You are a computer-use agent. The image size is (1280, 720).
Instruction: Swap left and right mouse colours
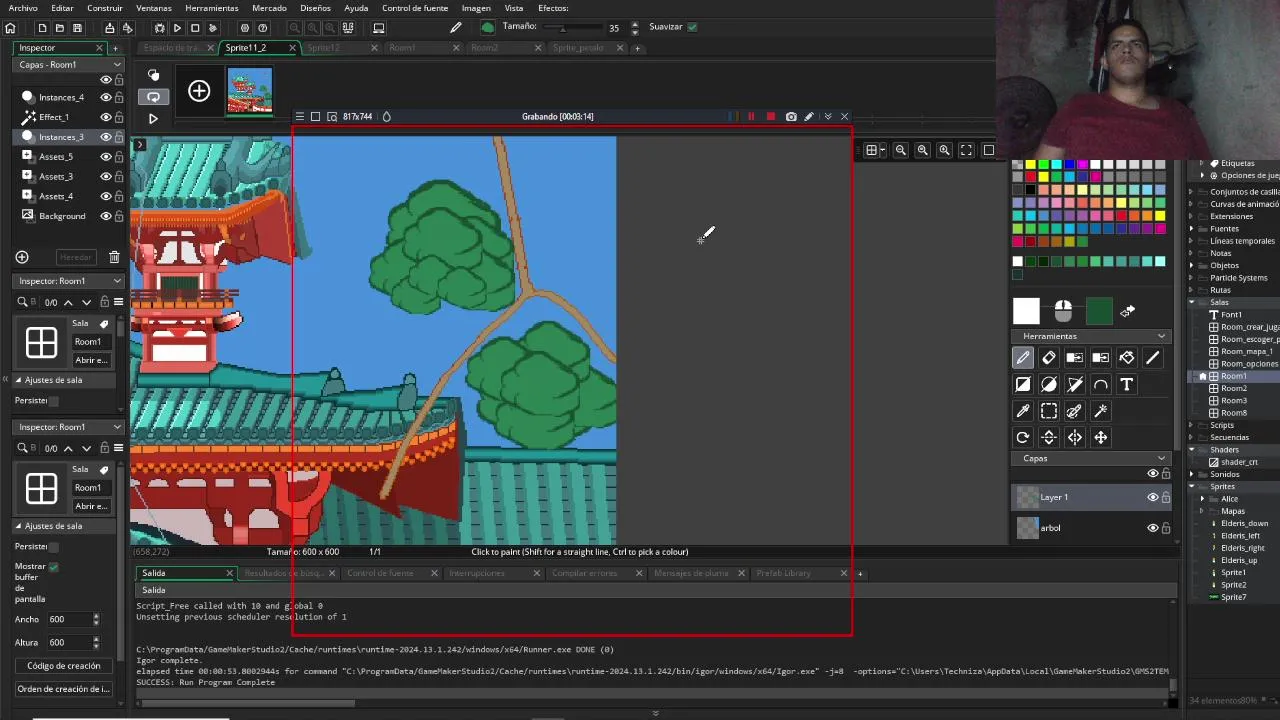coord(1128,312)
